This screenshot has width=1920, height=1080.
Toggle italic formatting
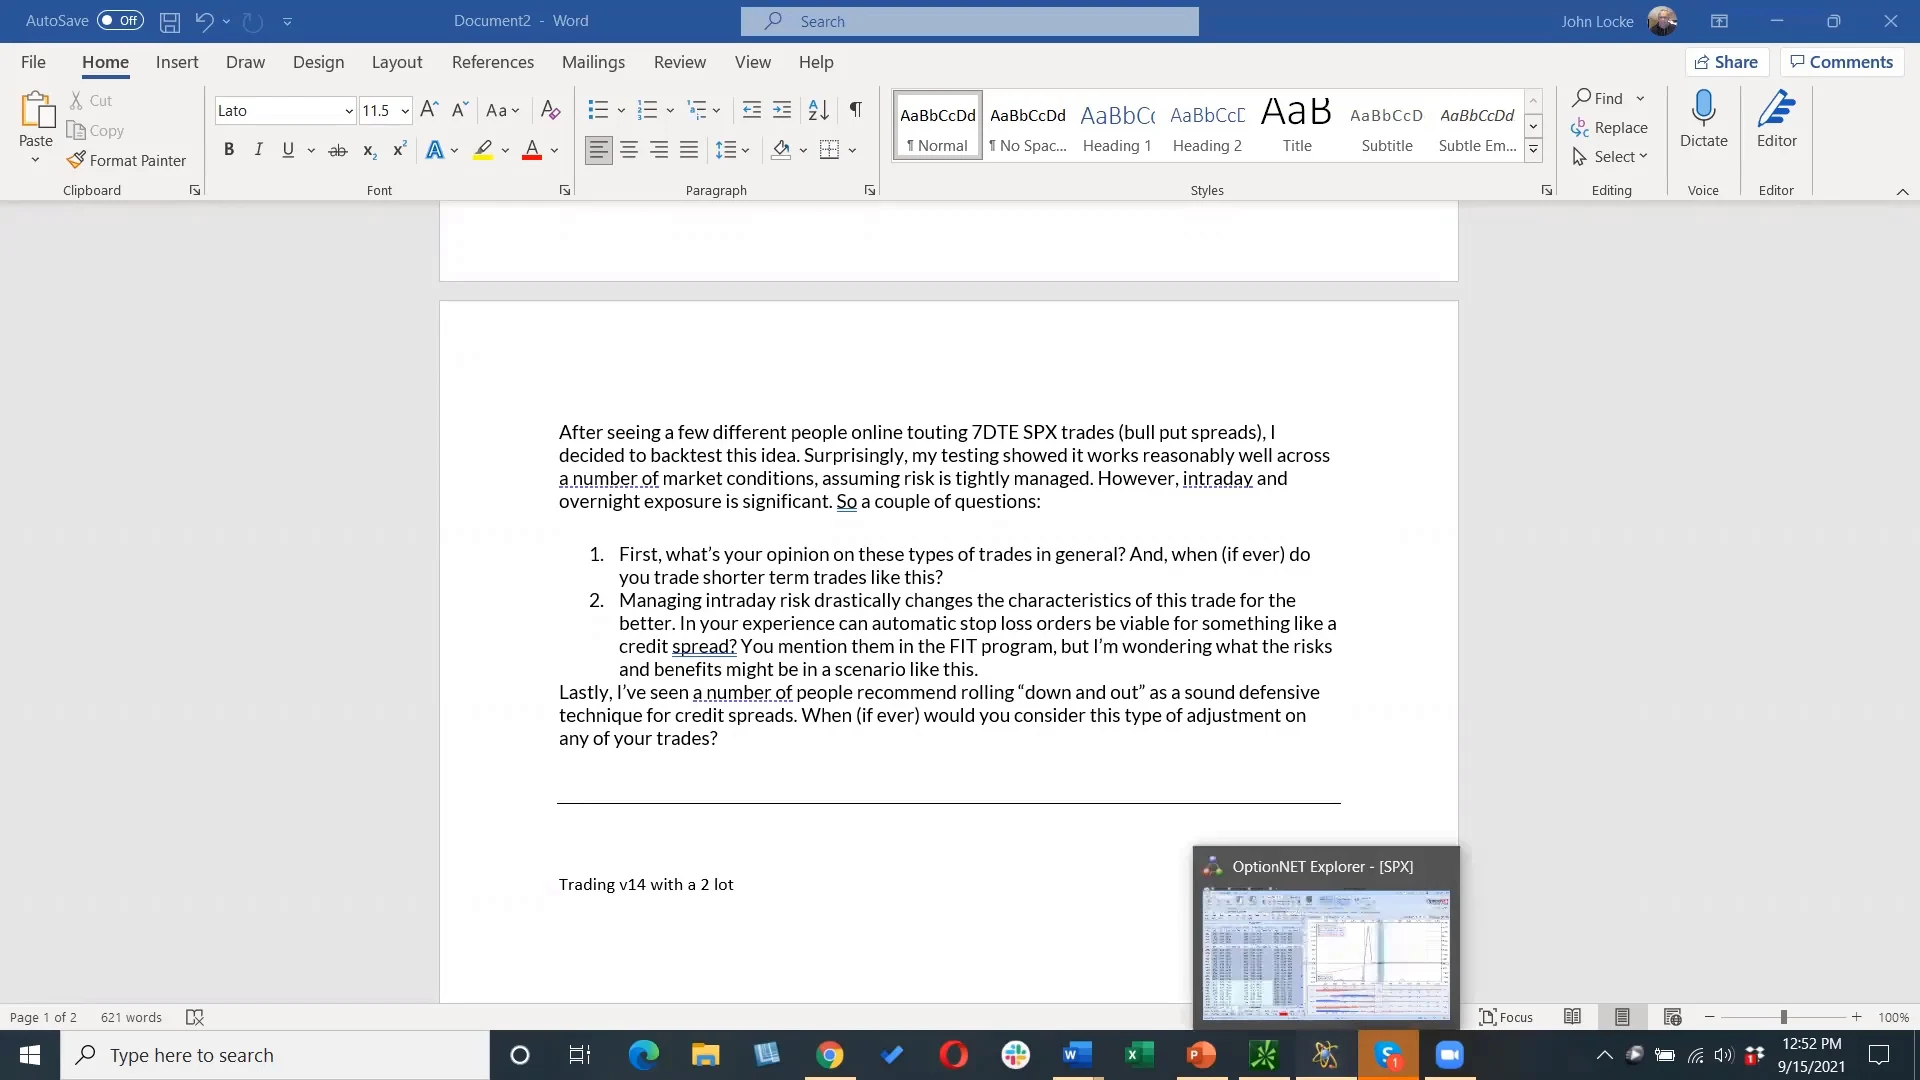[x=259, y=150]
